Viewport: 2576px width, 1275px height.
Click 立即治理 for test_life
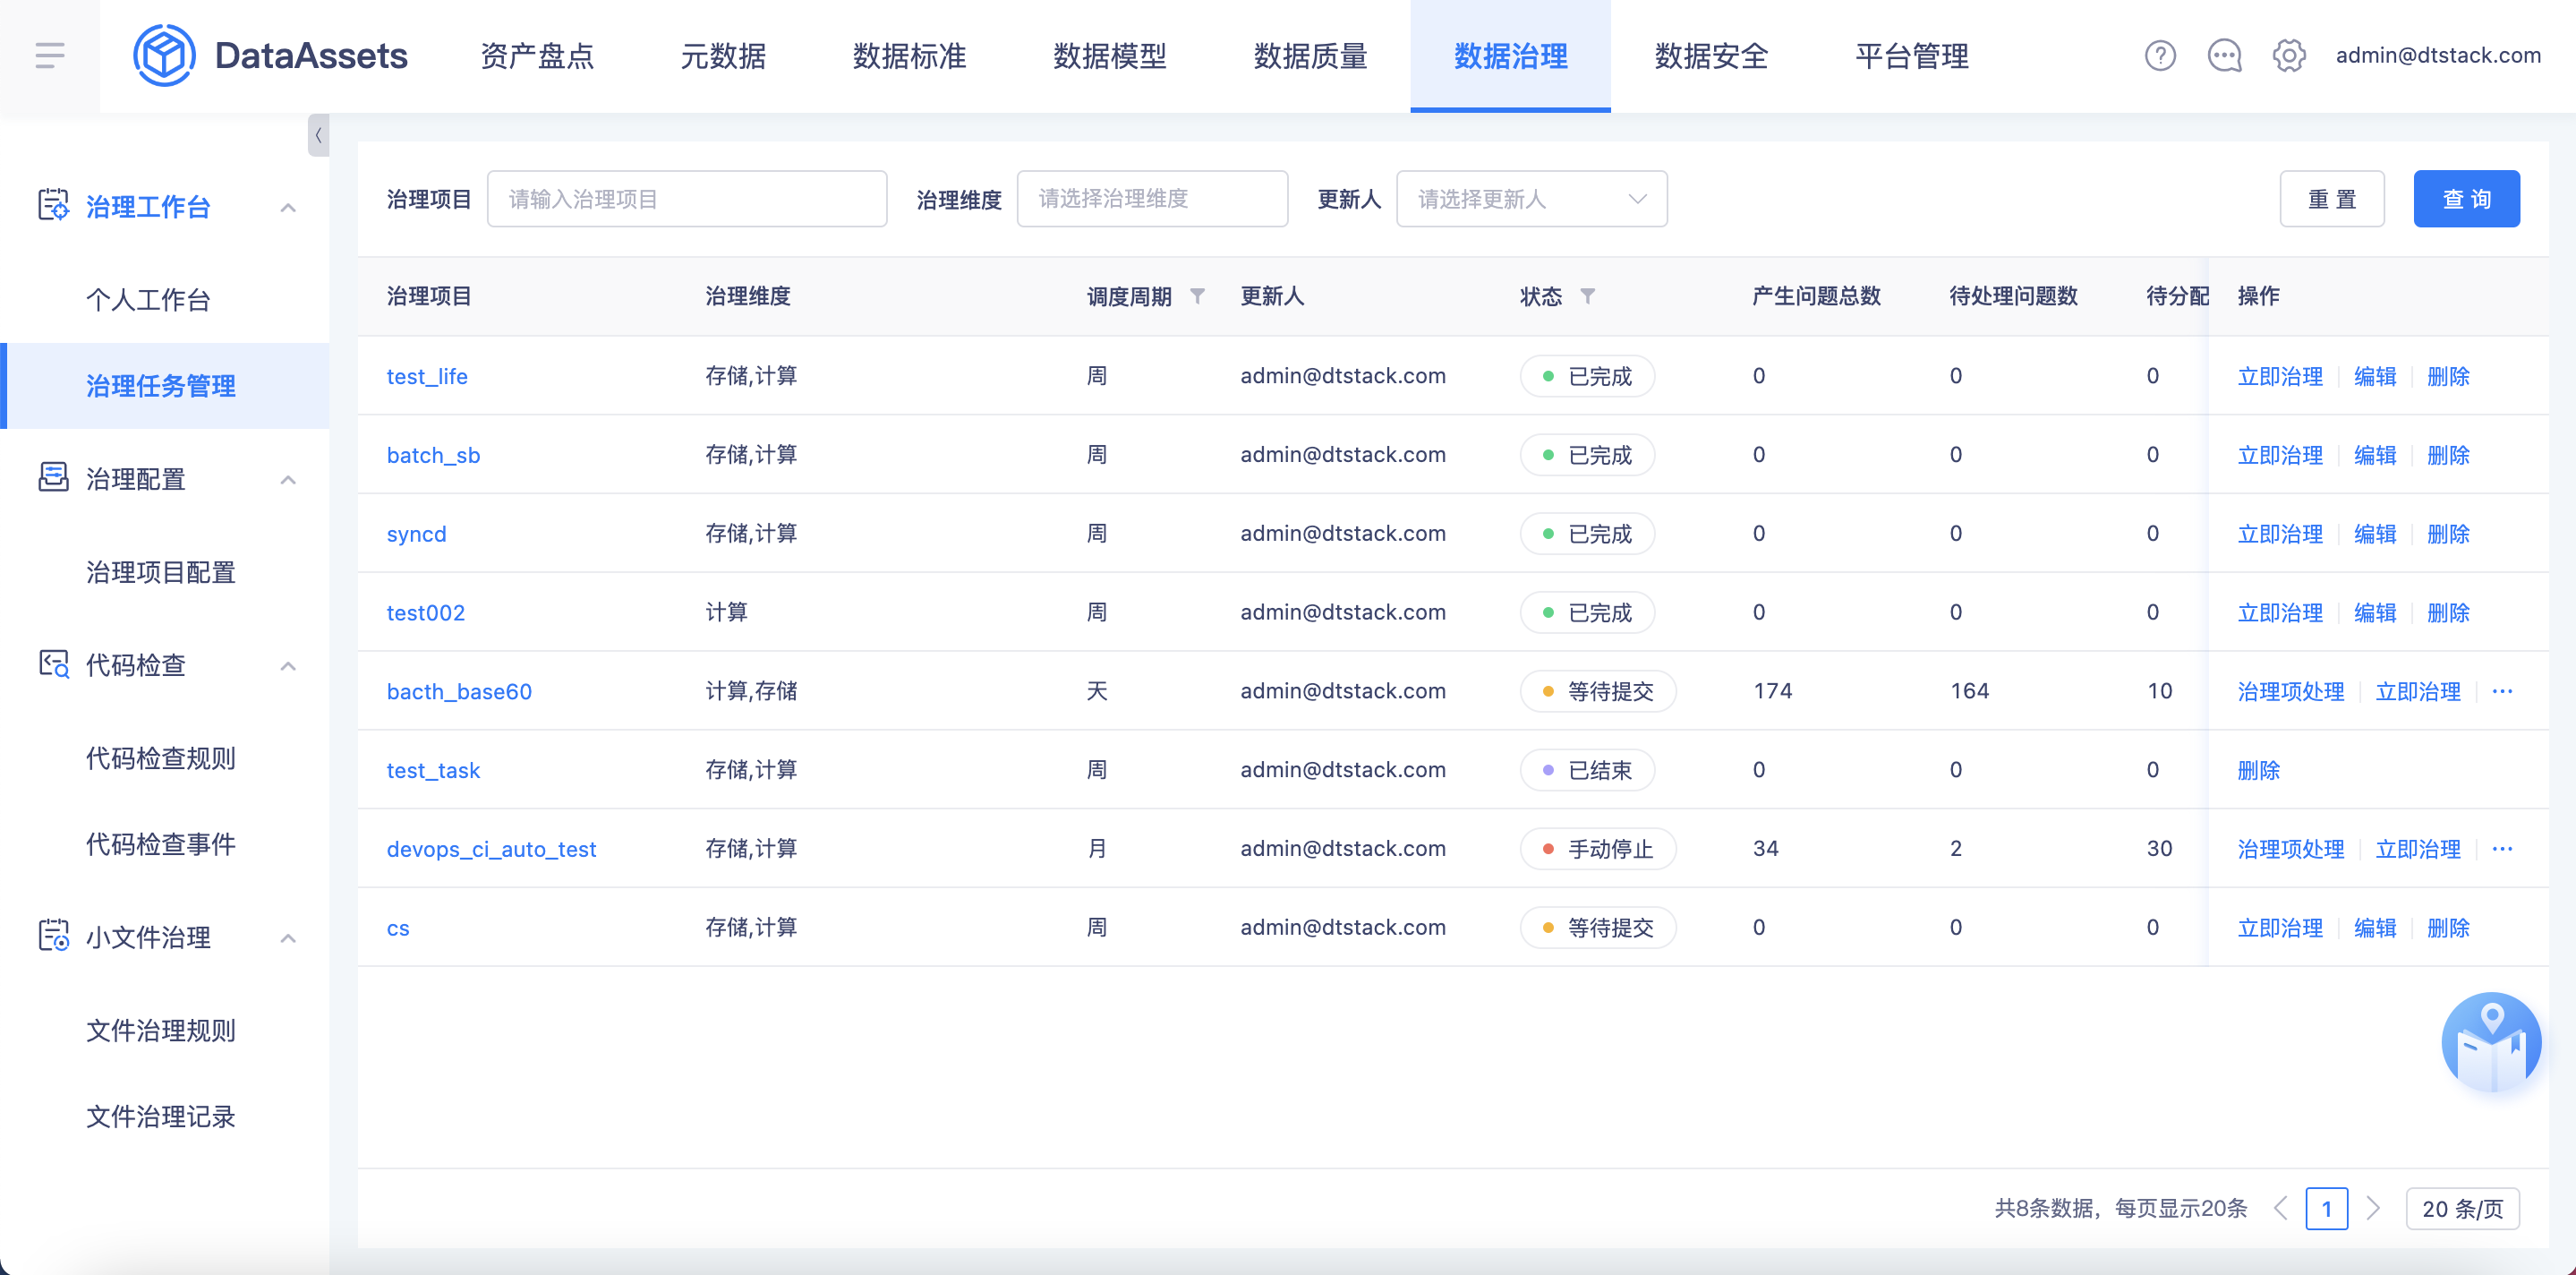pyautogui.click(x=2280, y=376)
